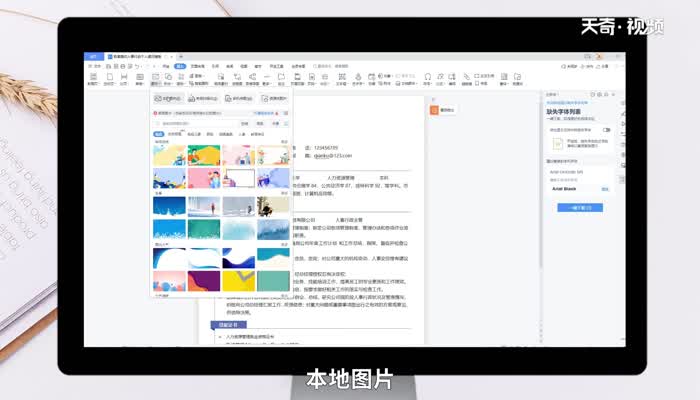The height and width of the screenshot is (400, 700).
Task: Go to the blue home tab
Action: pyautogui.click(x=94, y=57)
